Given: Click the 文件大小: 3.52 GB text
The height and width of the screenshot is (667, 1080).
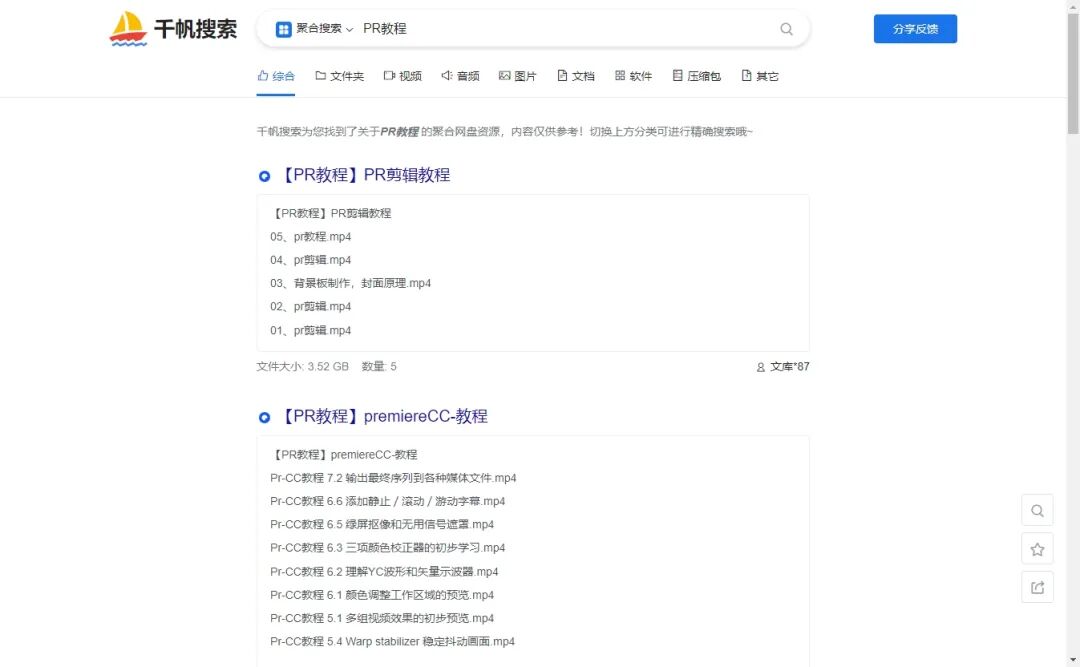Looking at the screenshot, I should click(x=302, y=367).
